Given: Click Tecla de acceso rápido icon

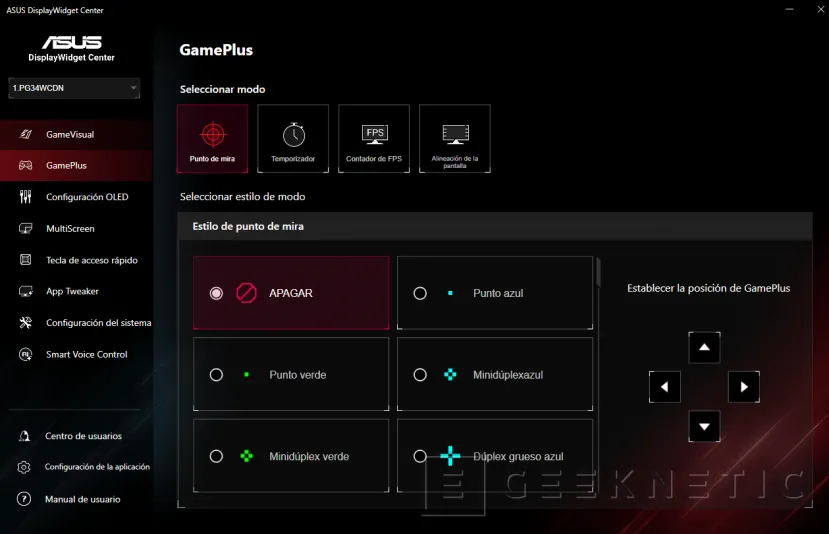Looking at the screenshot, I should (x=25, y=260).
